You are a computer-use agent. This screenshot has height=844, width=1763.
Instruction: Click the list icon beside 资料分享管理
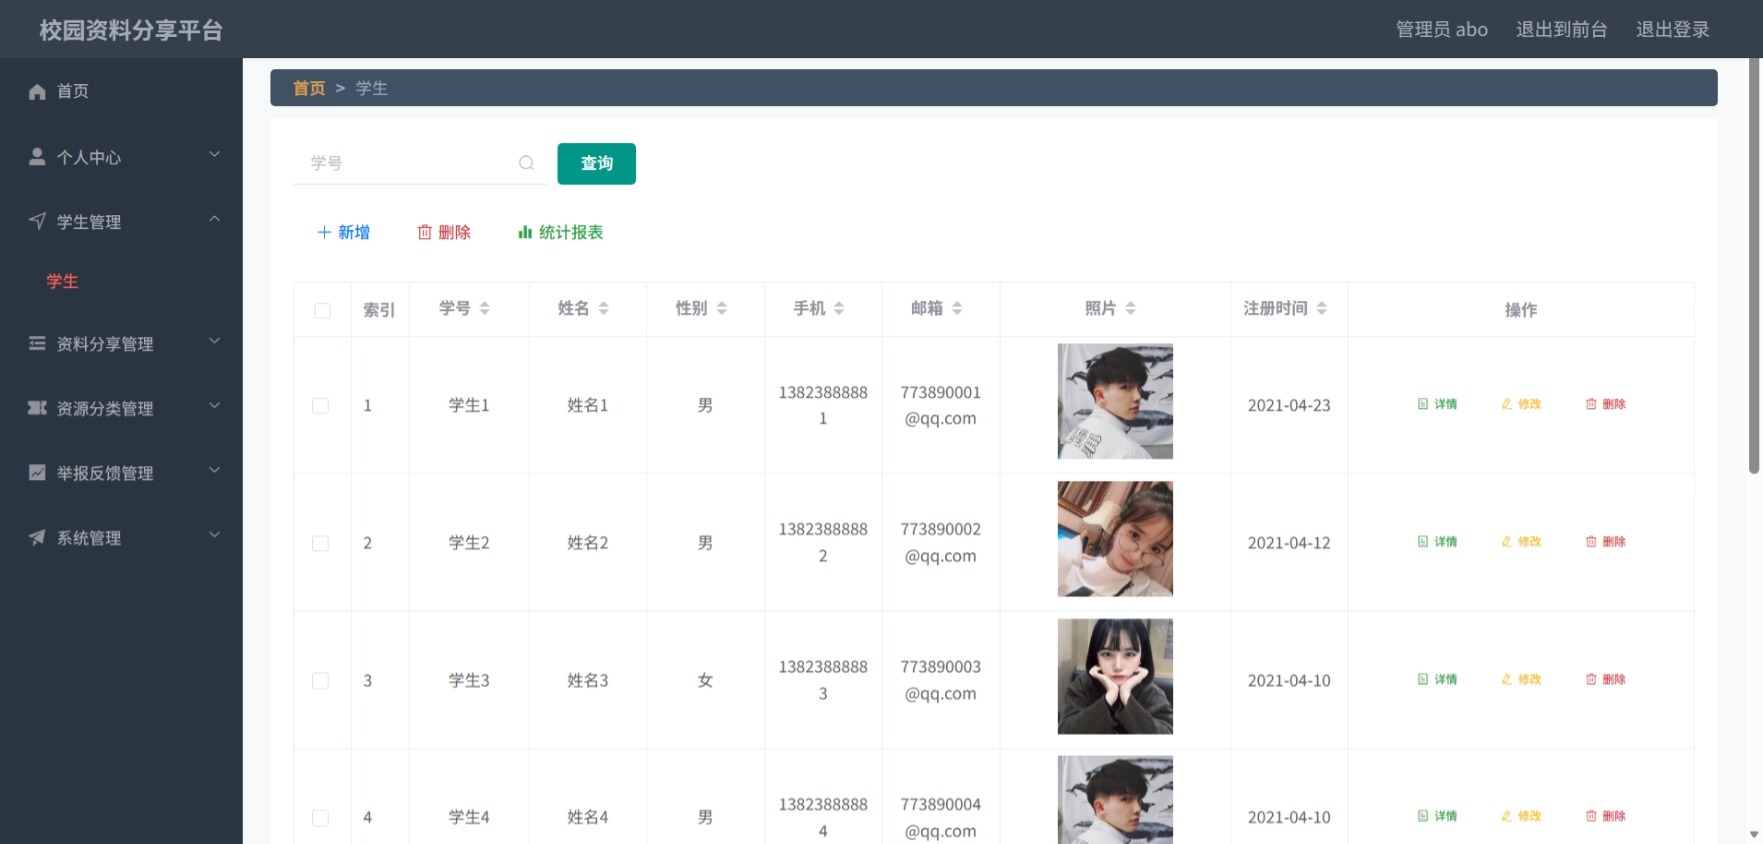coord(37,343)
